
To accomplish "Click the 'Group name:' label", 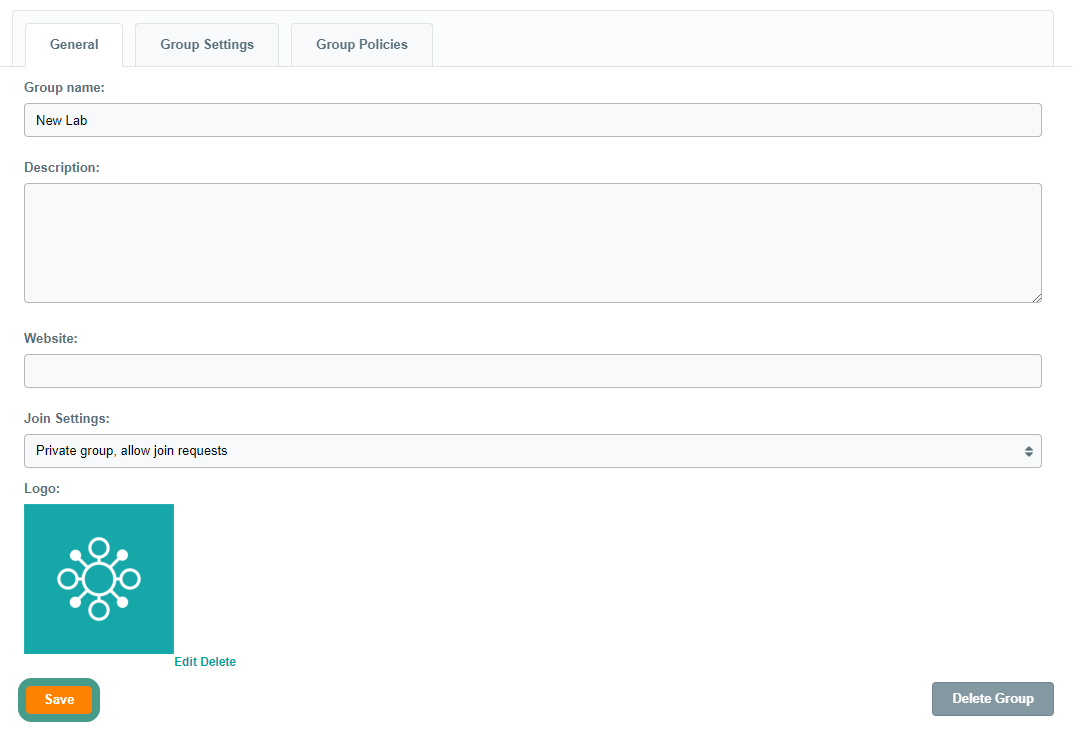I will click(x=64, y=88).
